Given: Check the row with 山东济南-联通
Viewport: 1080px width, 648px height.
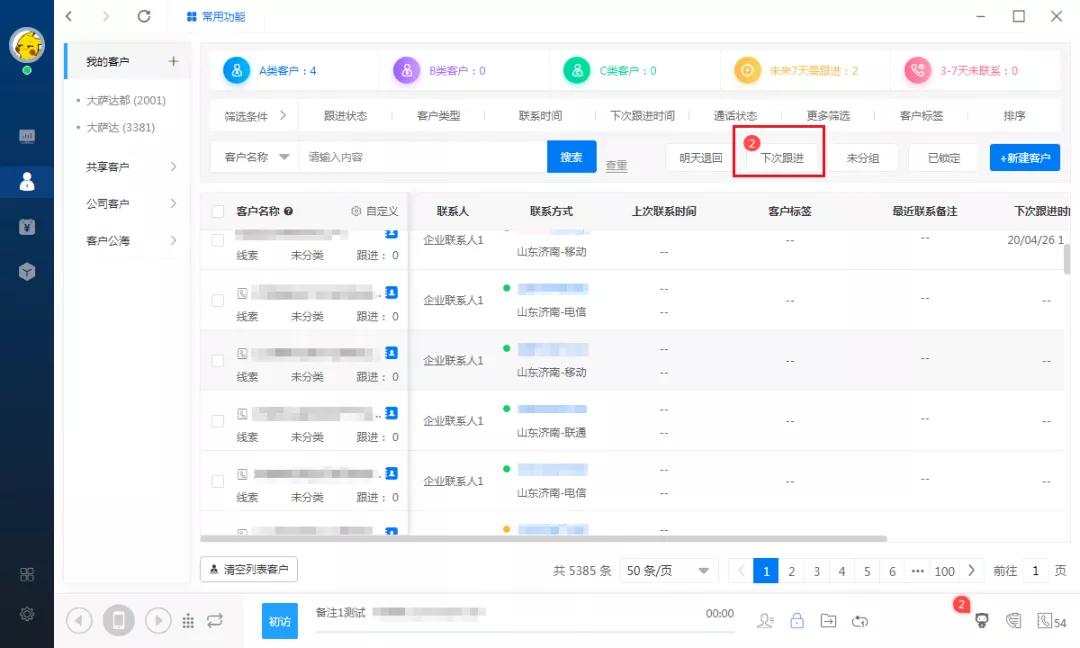Looking at the screenshot, I should [218, 421].
